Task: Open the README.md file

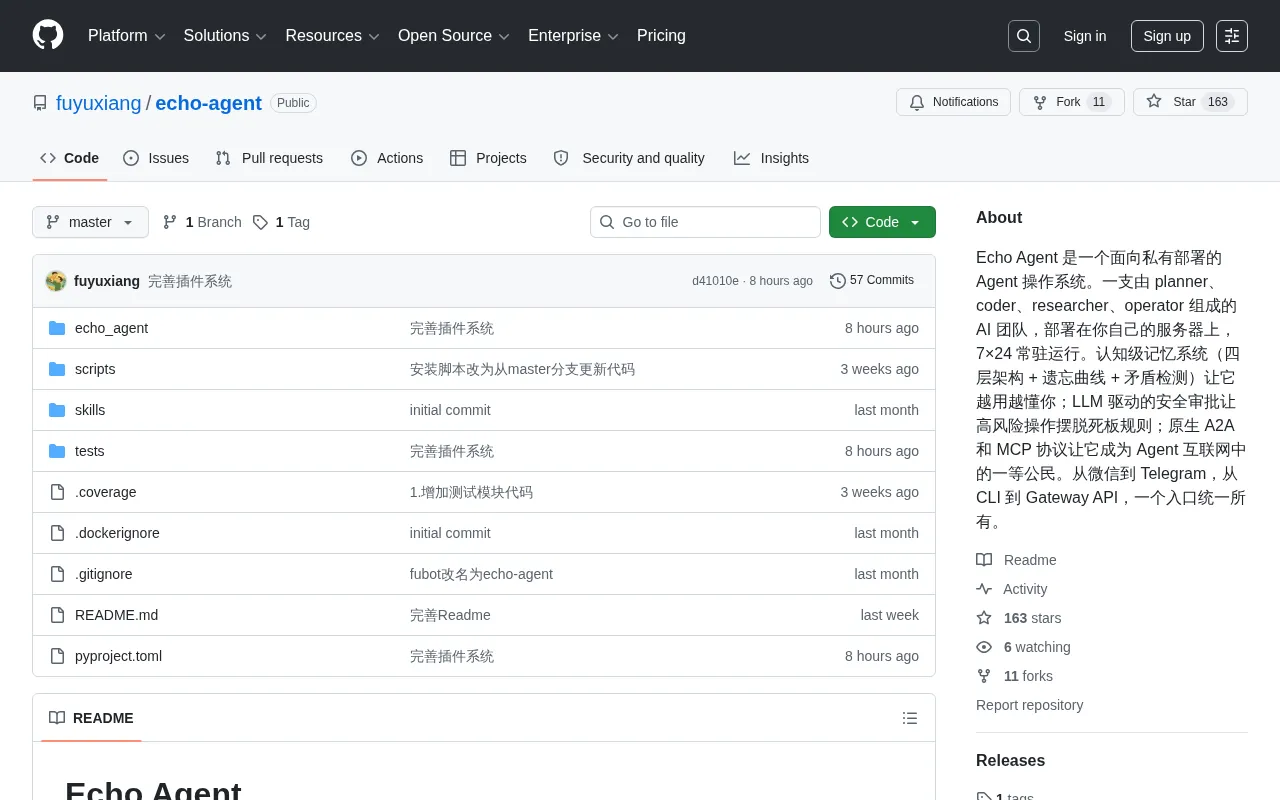Action: pyautogui.click(x=116, y=615)
